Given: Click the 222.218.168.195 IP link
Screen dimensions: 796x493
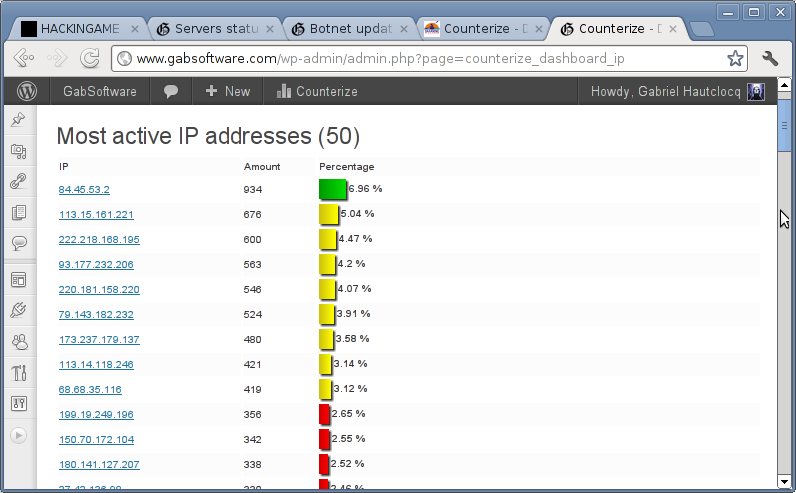Looking at the screenshot, I should pos(99,239).
